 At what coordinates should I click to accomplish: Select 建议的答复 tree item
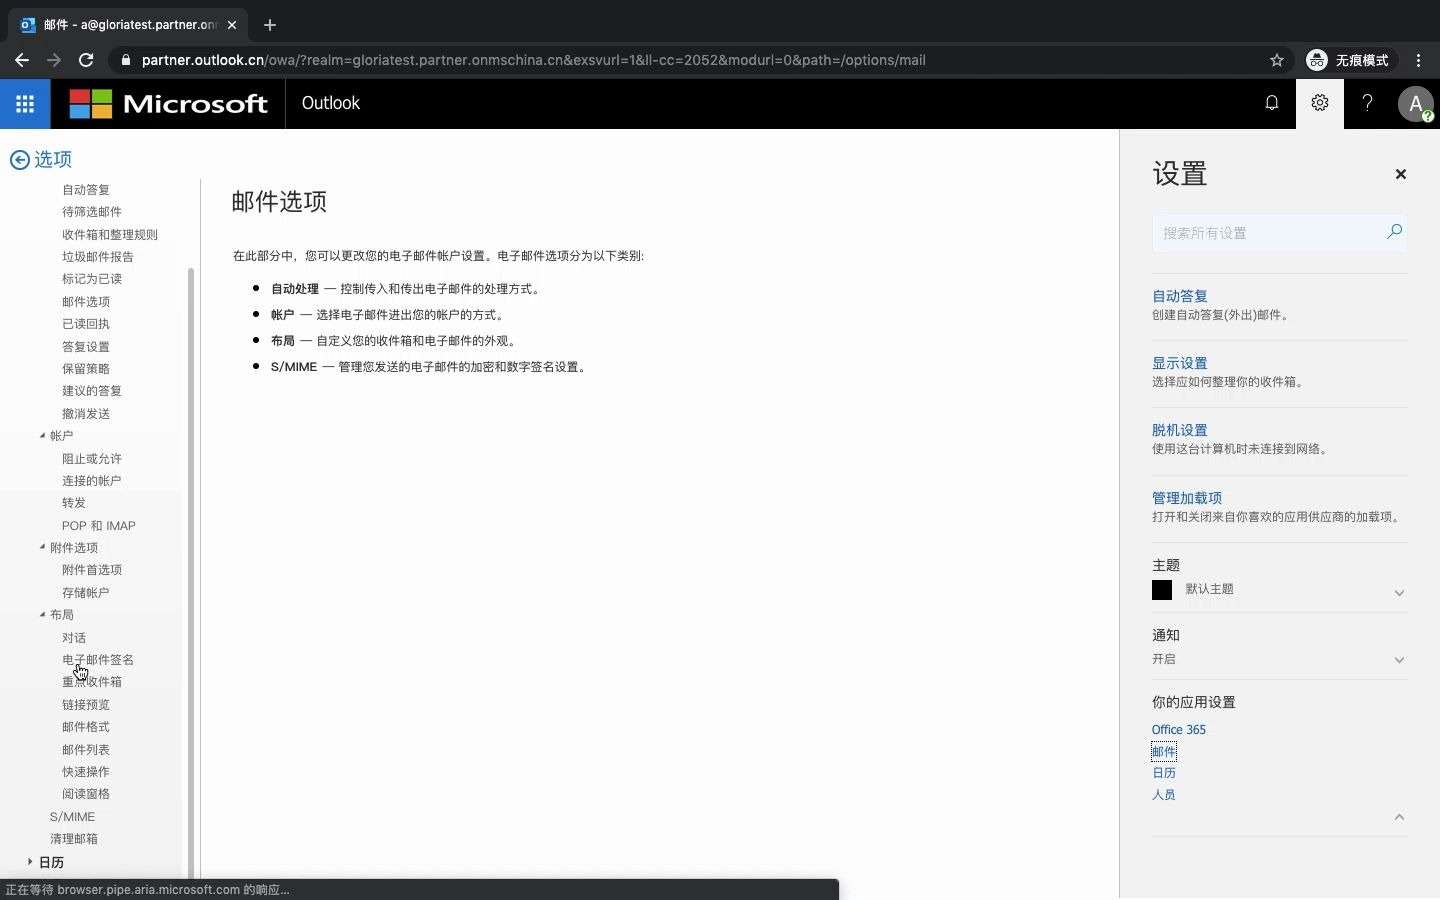click(x=92, y=391)
